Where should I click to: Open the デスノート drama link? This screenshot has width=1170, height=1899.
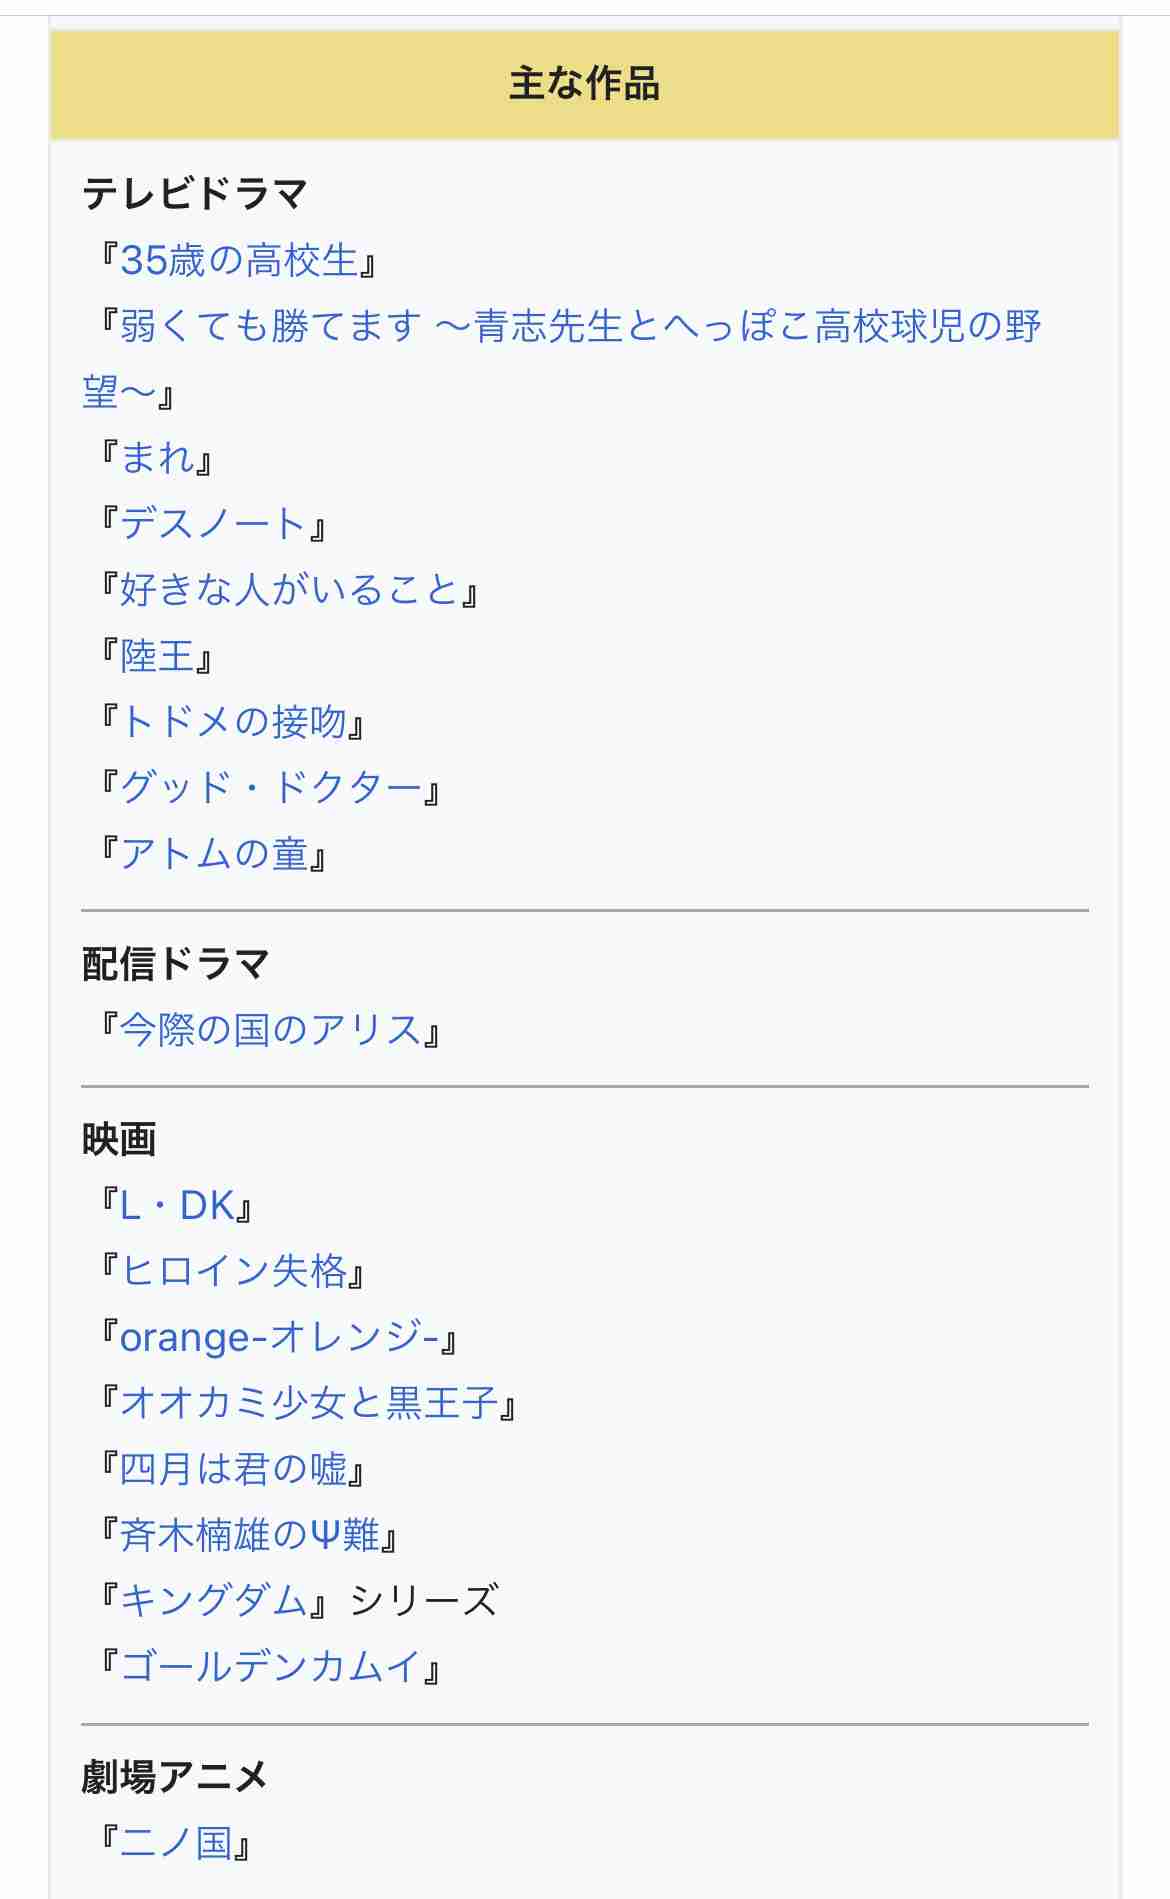213,525
